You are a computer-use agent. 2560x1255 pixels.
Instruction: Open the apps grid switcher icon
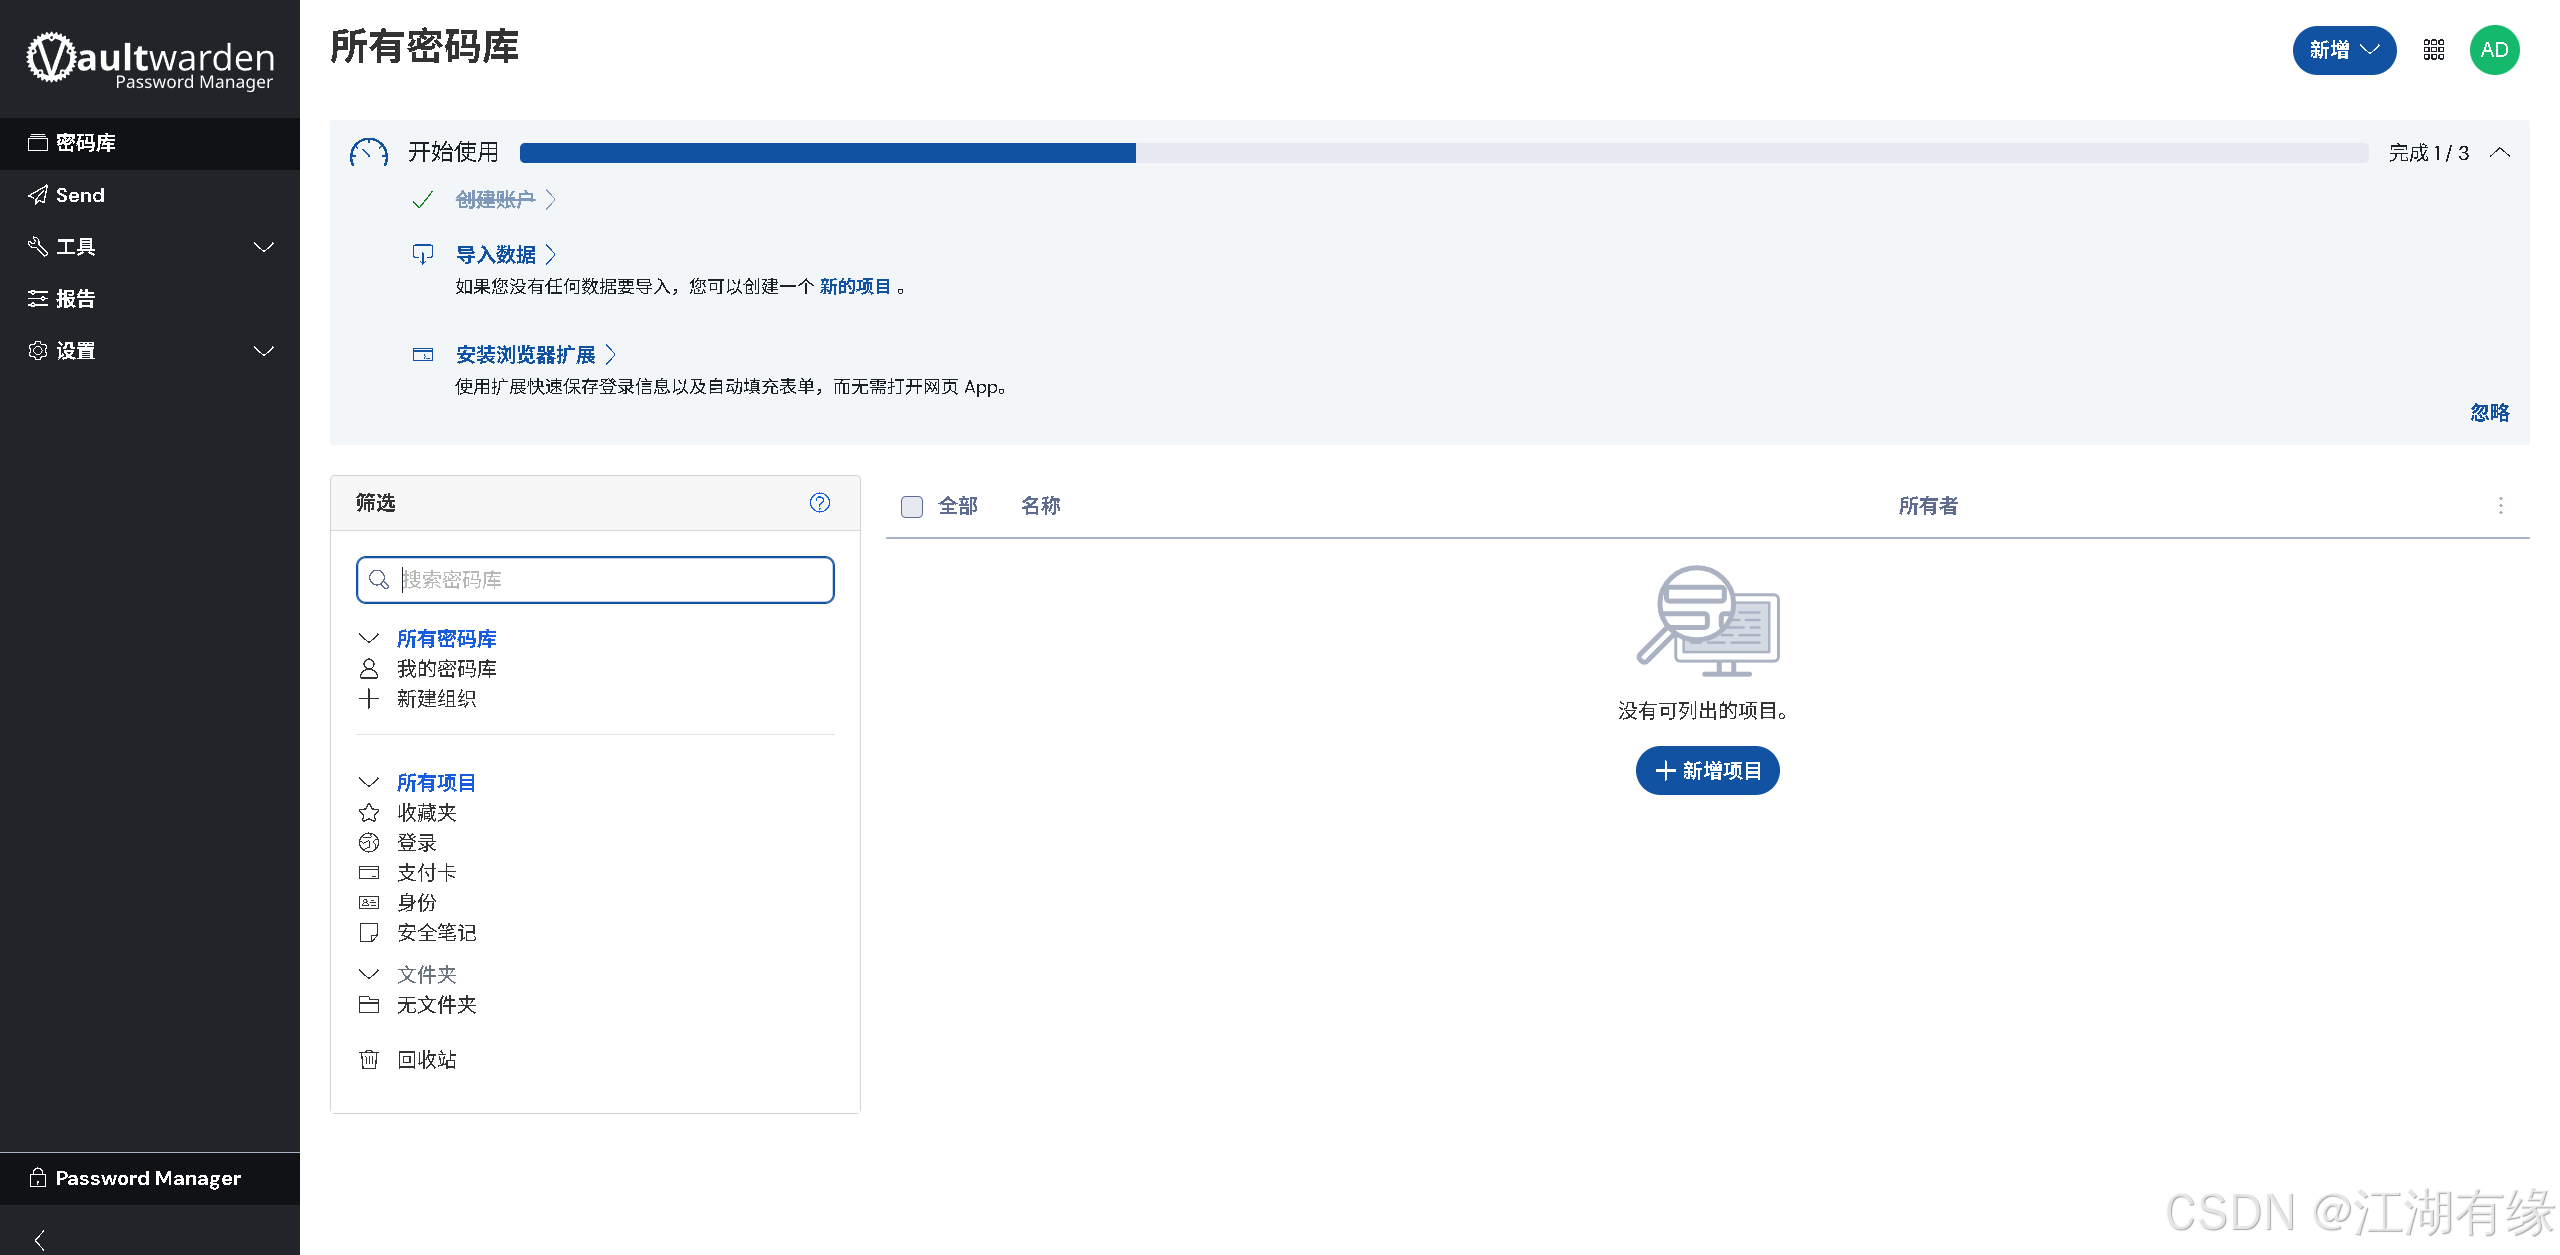[2433, 50]
